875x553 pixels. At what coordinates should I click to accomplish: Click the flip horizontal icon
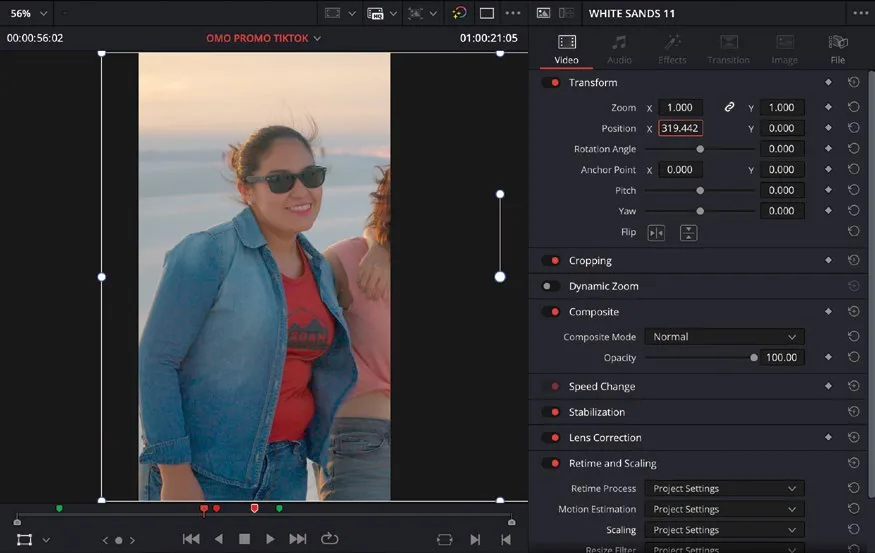(x=656, y=233)
